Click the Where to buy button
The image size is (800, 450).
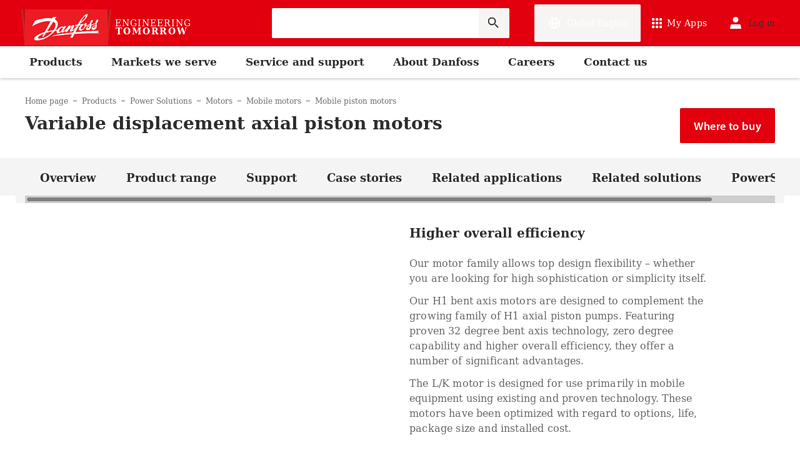click(727, 126)
